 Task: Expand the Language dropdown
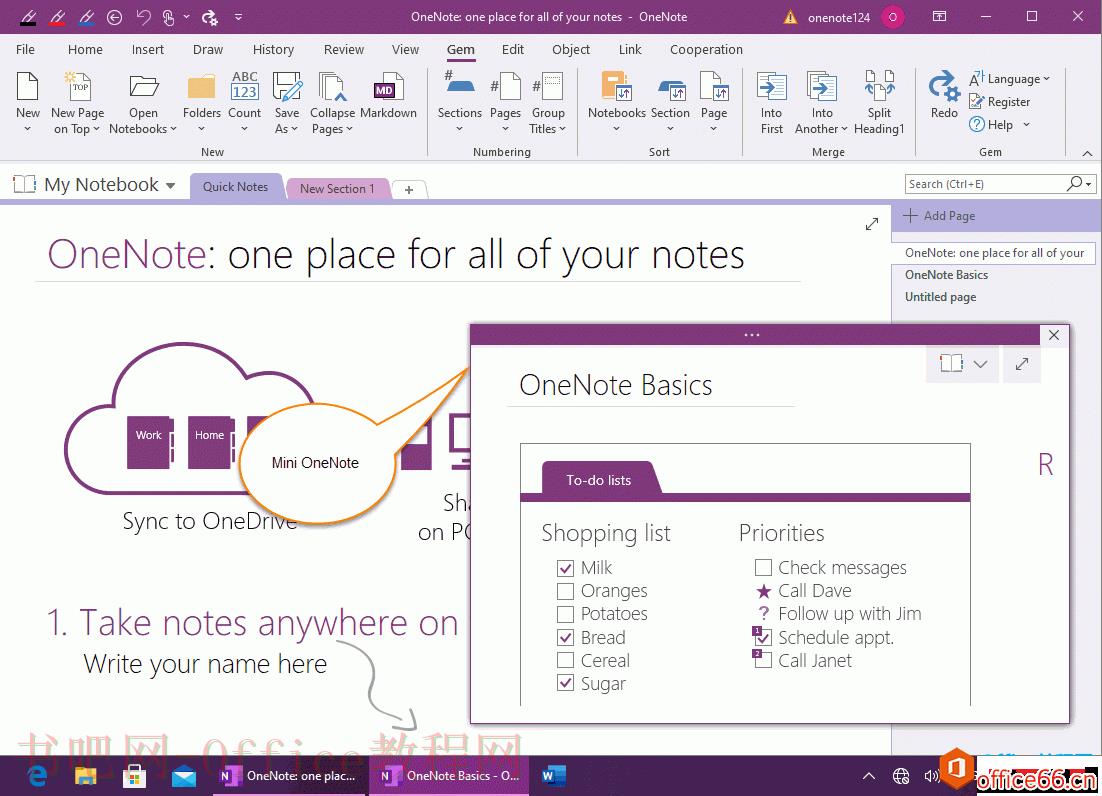click(1046, 79)
